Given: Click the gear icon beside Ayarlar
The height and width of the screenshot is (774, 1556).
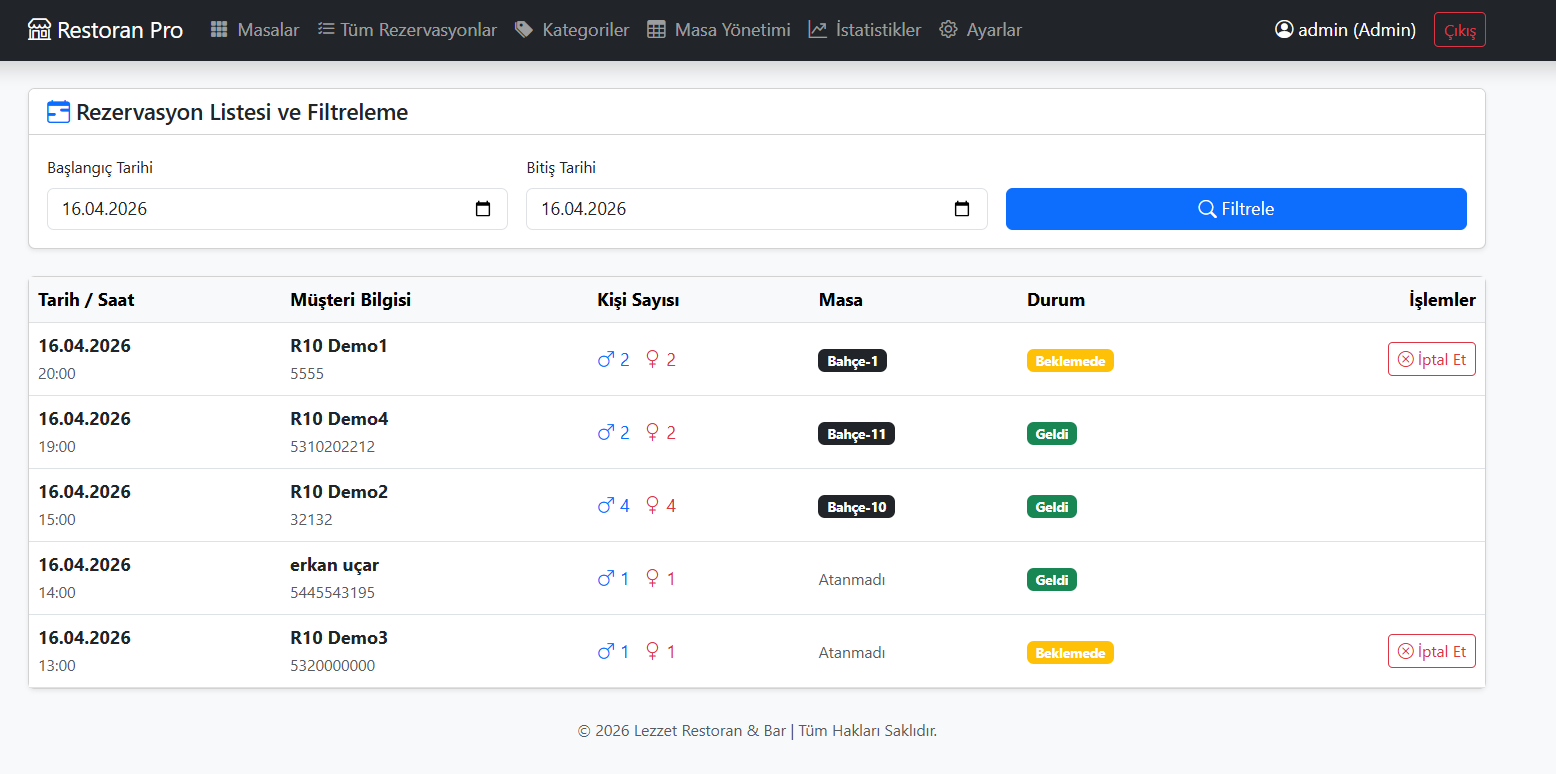Looking at the screenshot, I should click(948, 30).
